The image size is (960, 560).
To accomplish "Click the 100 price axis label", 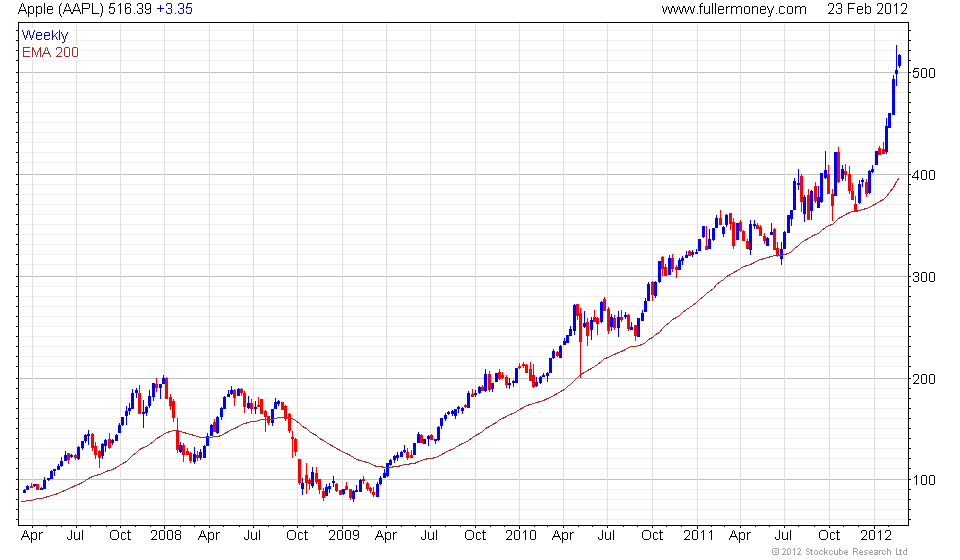I will coord(924,480).
